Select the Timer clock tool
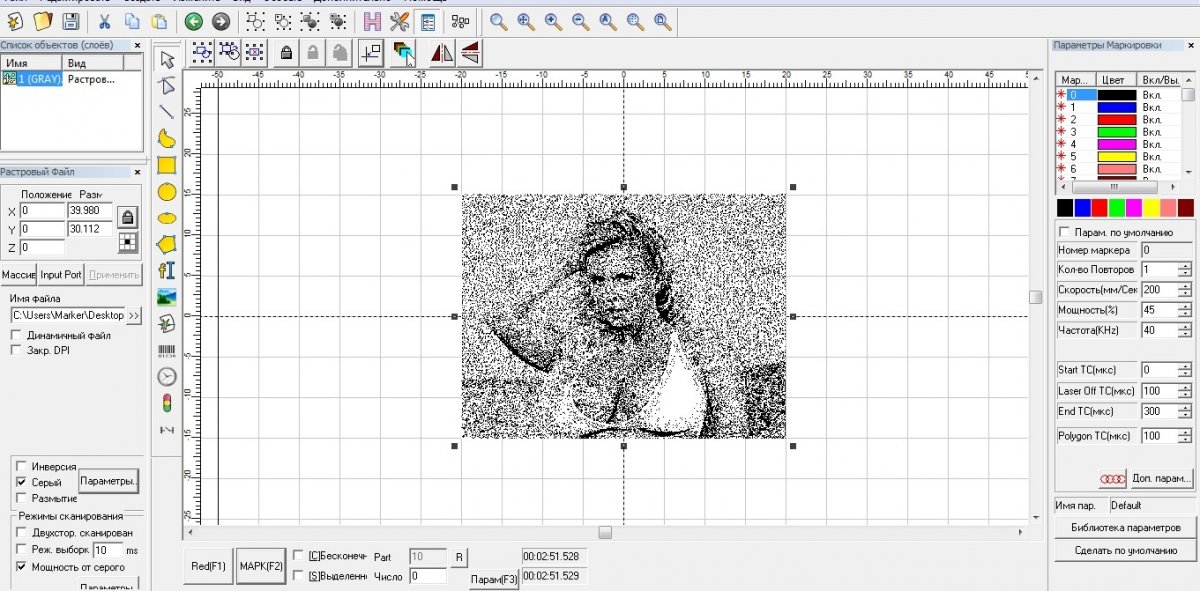The height and width of the screenshot is (591, 1200). [x=167, y=377]
